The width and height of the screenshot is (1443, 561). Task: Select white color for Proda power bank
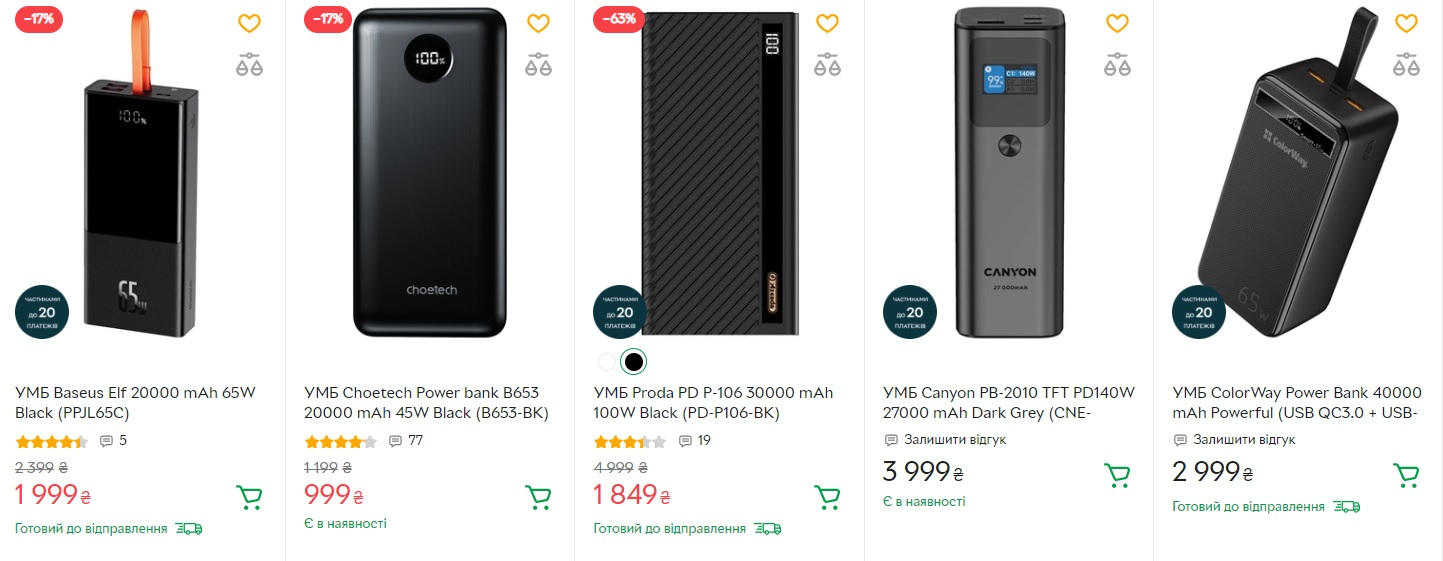click(x=606, y=362)
